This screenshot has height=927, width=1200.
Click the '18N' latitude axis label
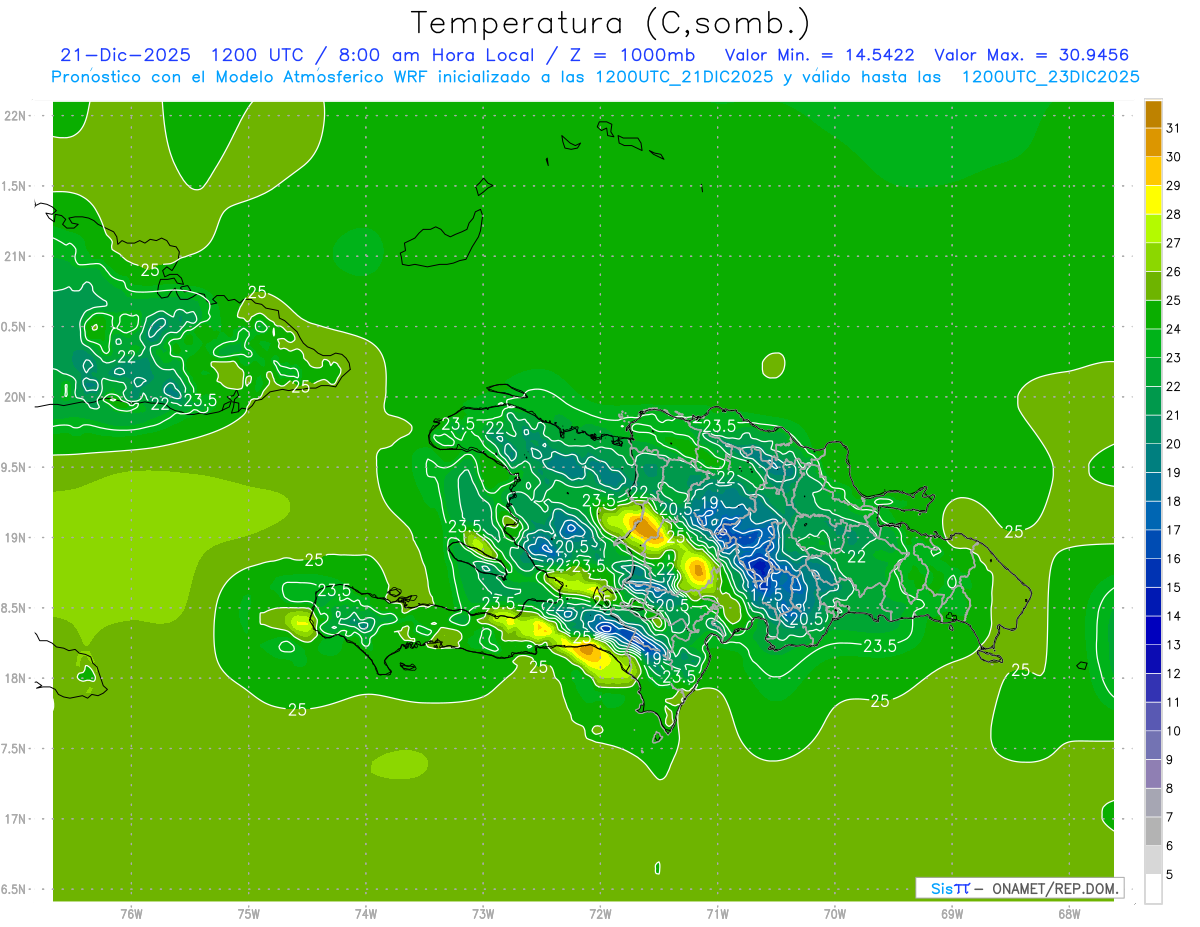click(15, 678)
